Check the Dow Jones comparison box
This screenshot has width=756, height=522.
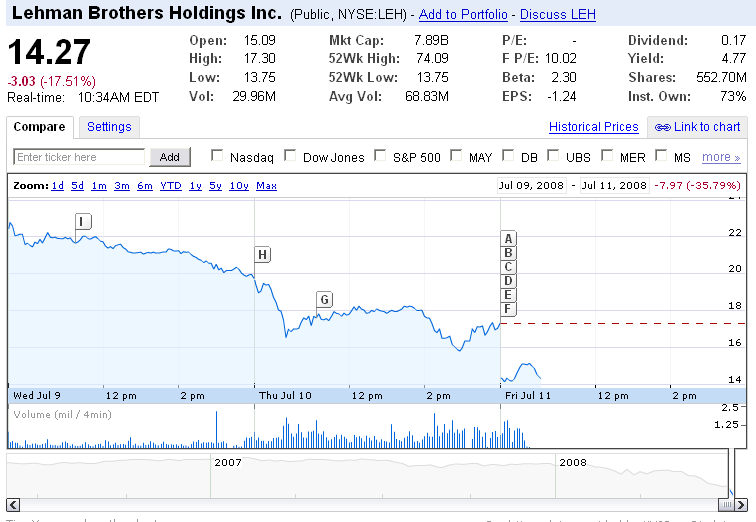(290, 156)
